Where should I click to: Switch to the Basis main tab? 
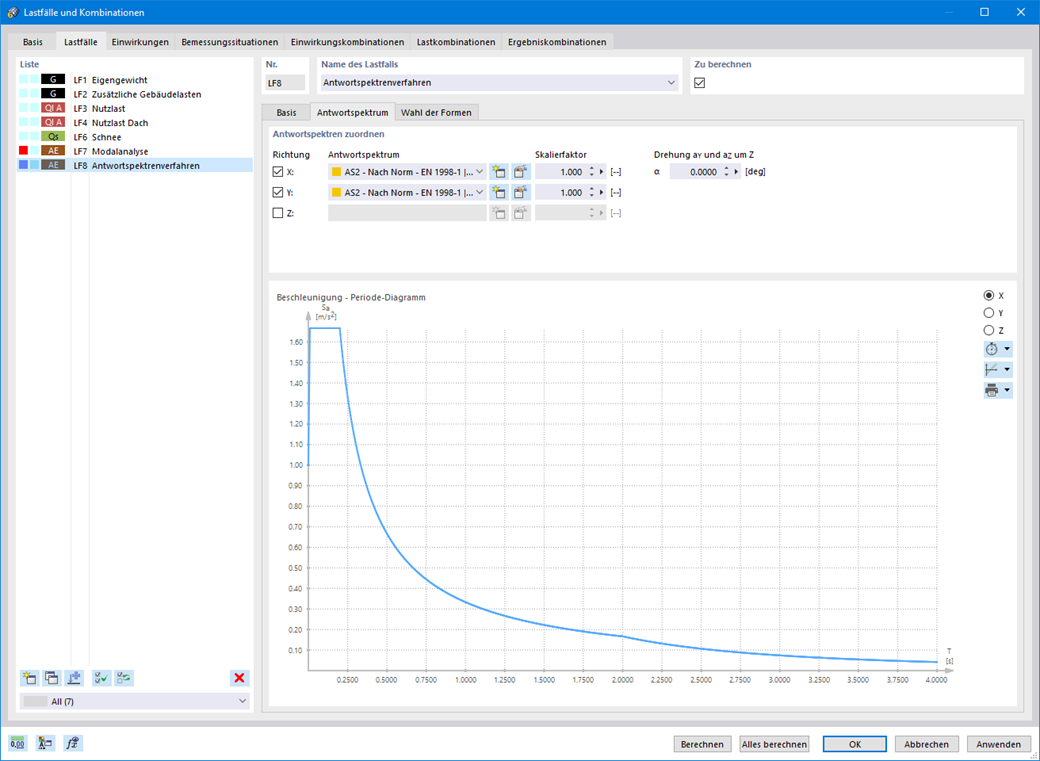coord(32,42)
